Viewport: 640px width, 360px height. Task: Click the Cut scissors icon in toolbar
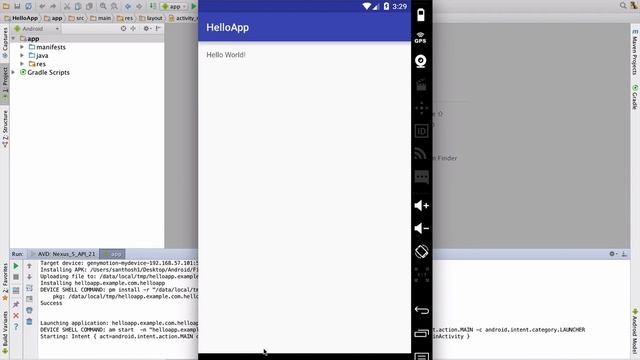pos(67,6)
